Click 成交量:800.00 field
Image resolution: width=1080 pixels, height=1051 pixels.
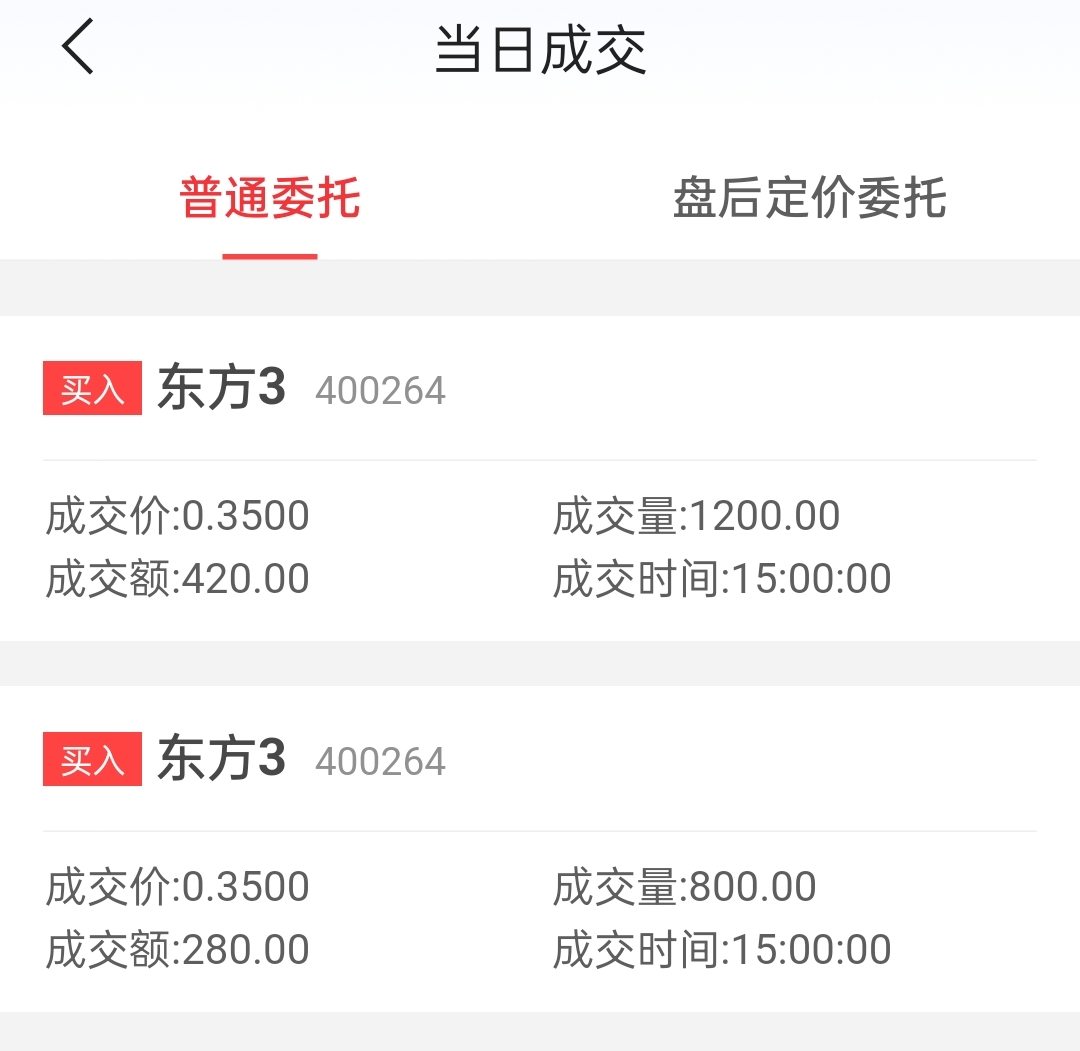tap(685, 886)
